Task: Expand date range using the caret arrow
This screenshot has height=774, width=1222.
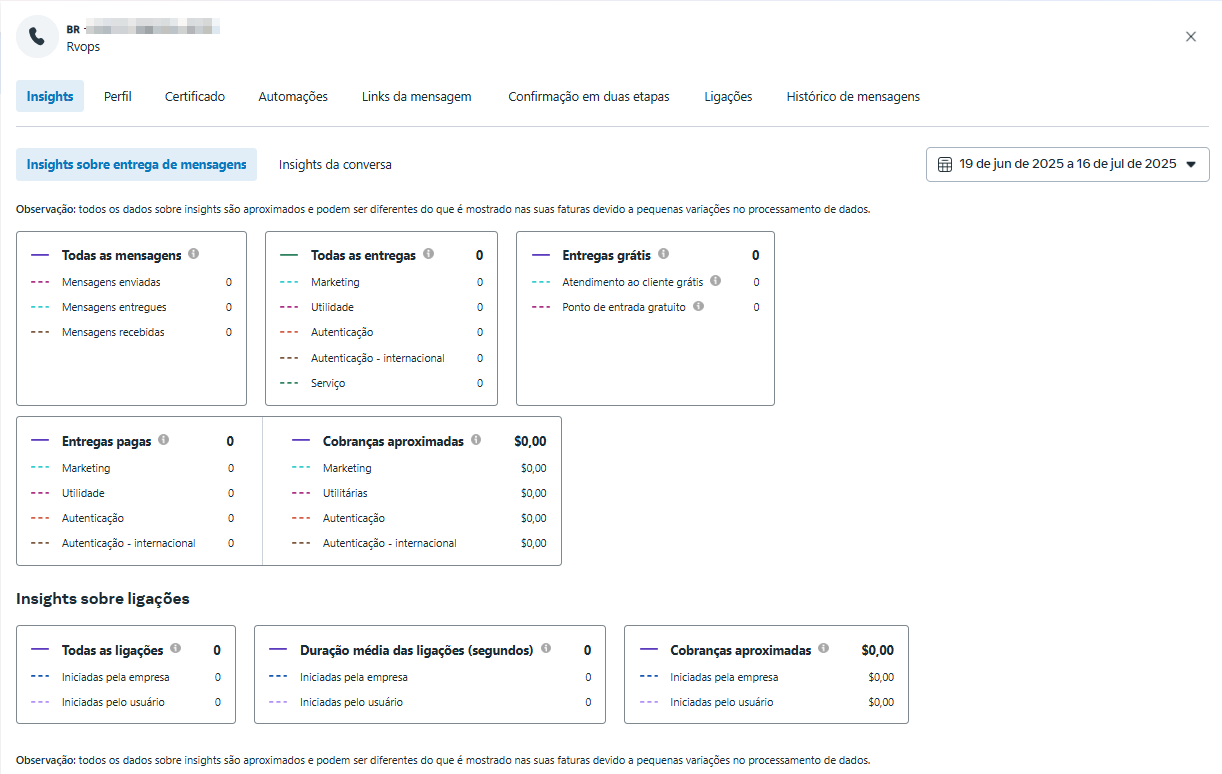Action: [x=1190, y=165]
